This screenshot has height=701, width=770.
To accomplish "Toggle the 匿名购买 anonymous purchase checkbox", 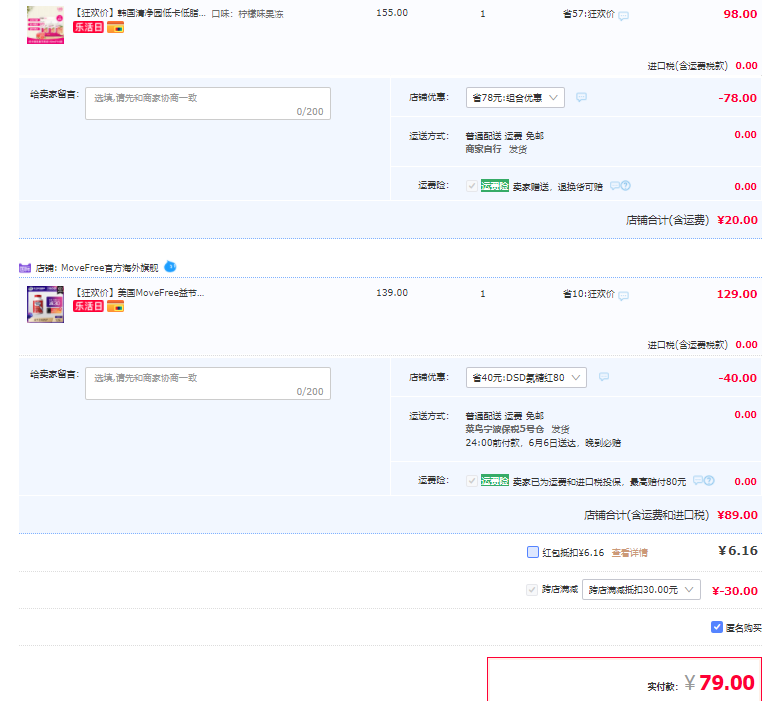I will click(x=717, y=627).
